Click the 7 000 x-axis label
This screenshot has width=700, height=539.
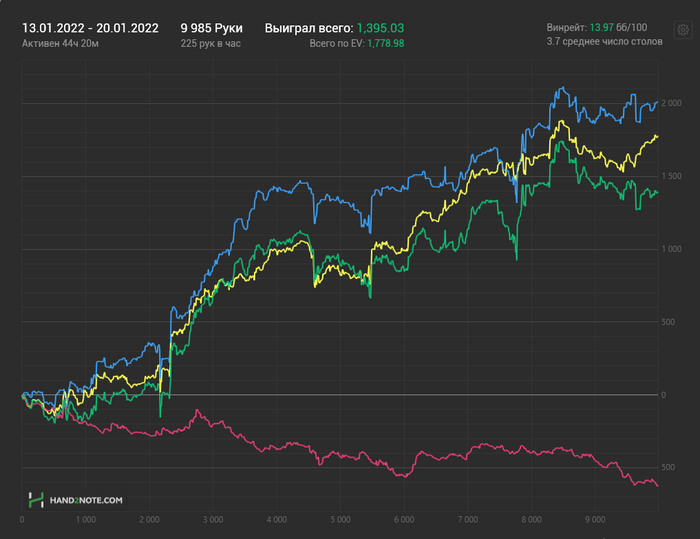(468, 520)
